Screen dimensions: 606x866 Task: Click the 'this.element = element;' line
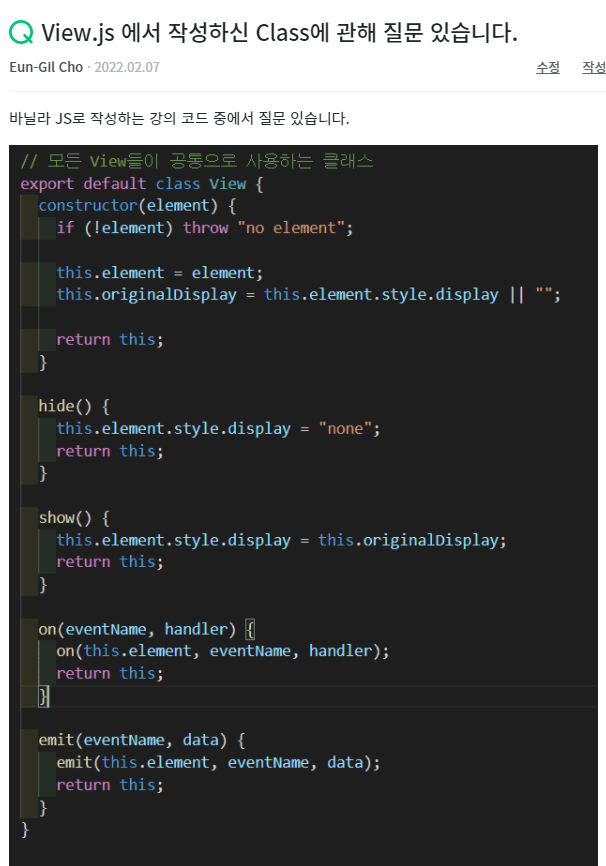tap(160, 273)
